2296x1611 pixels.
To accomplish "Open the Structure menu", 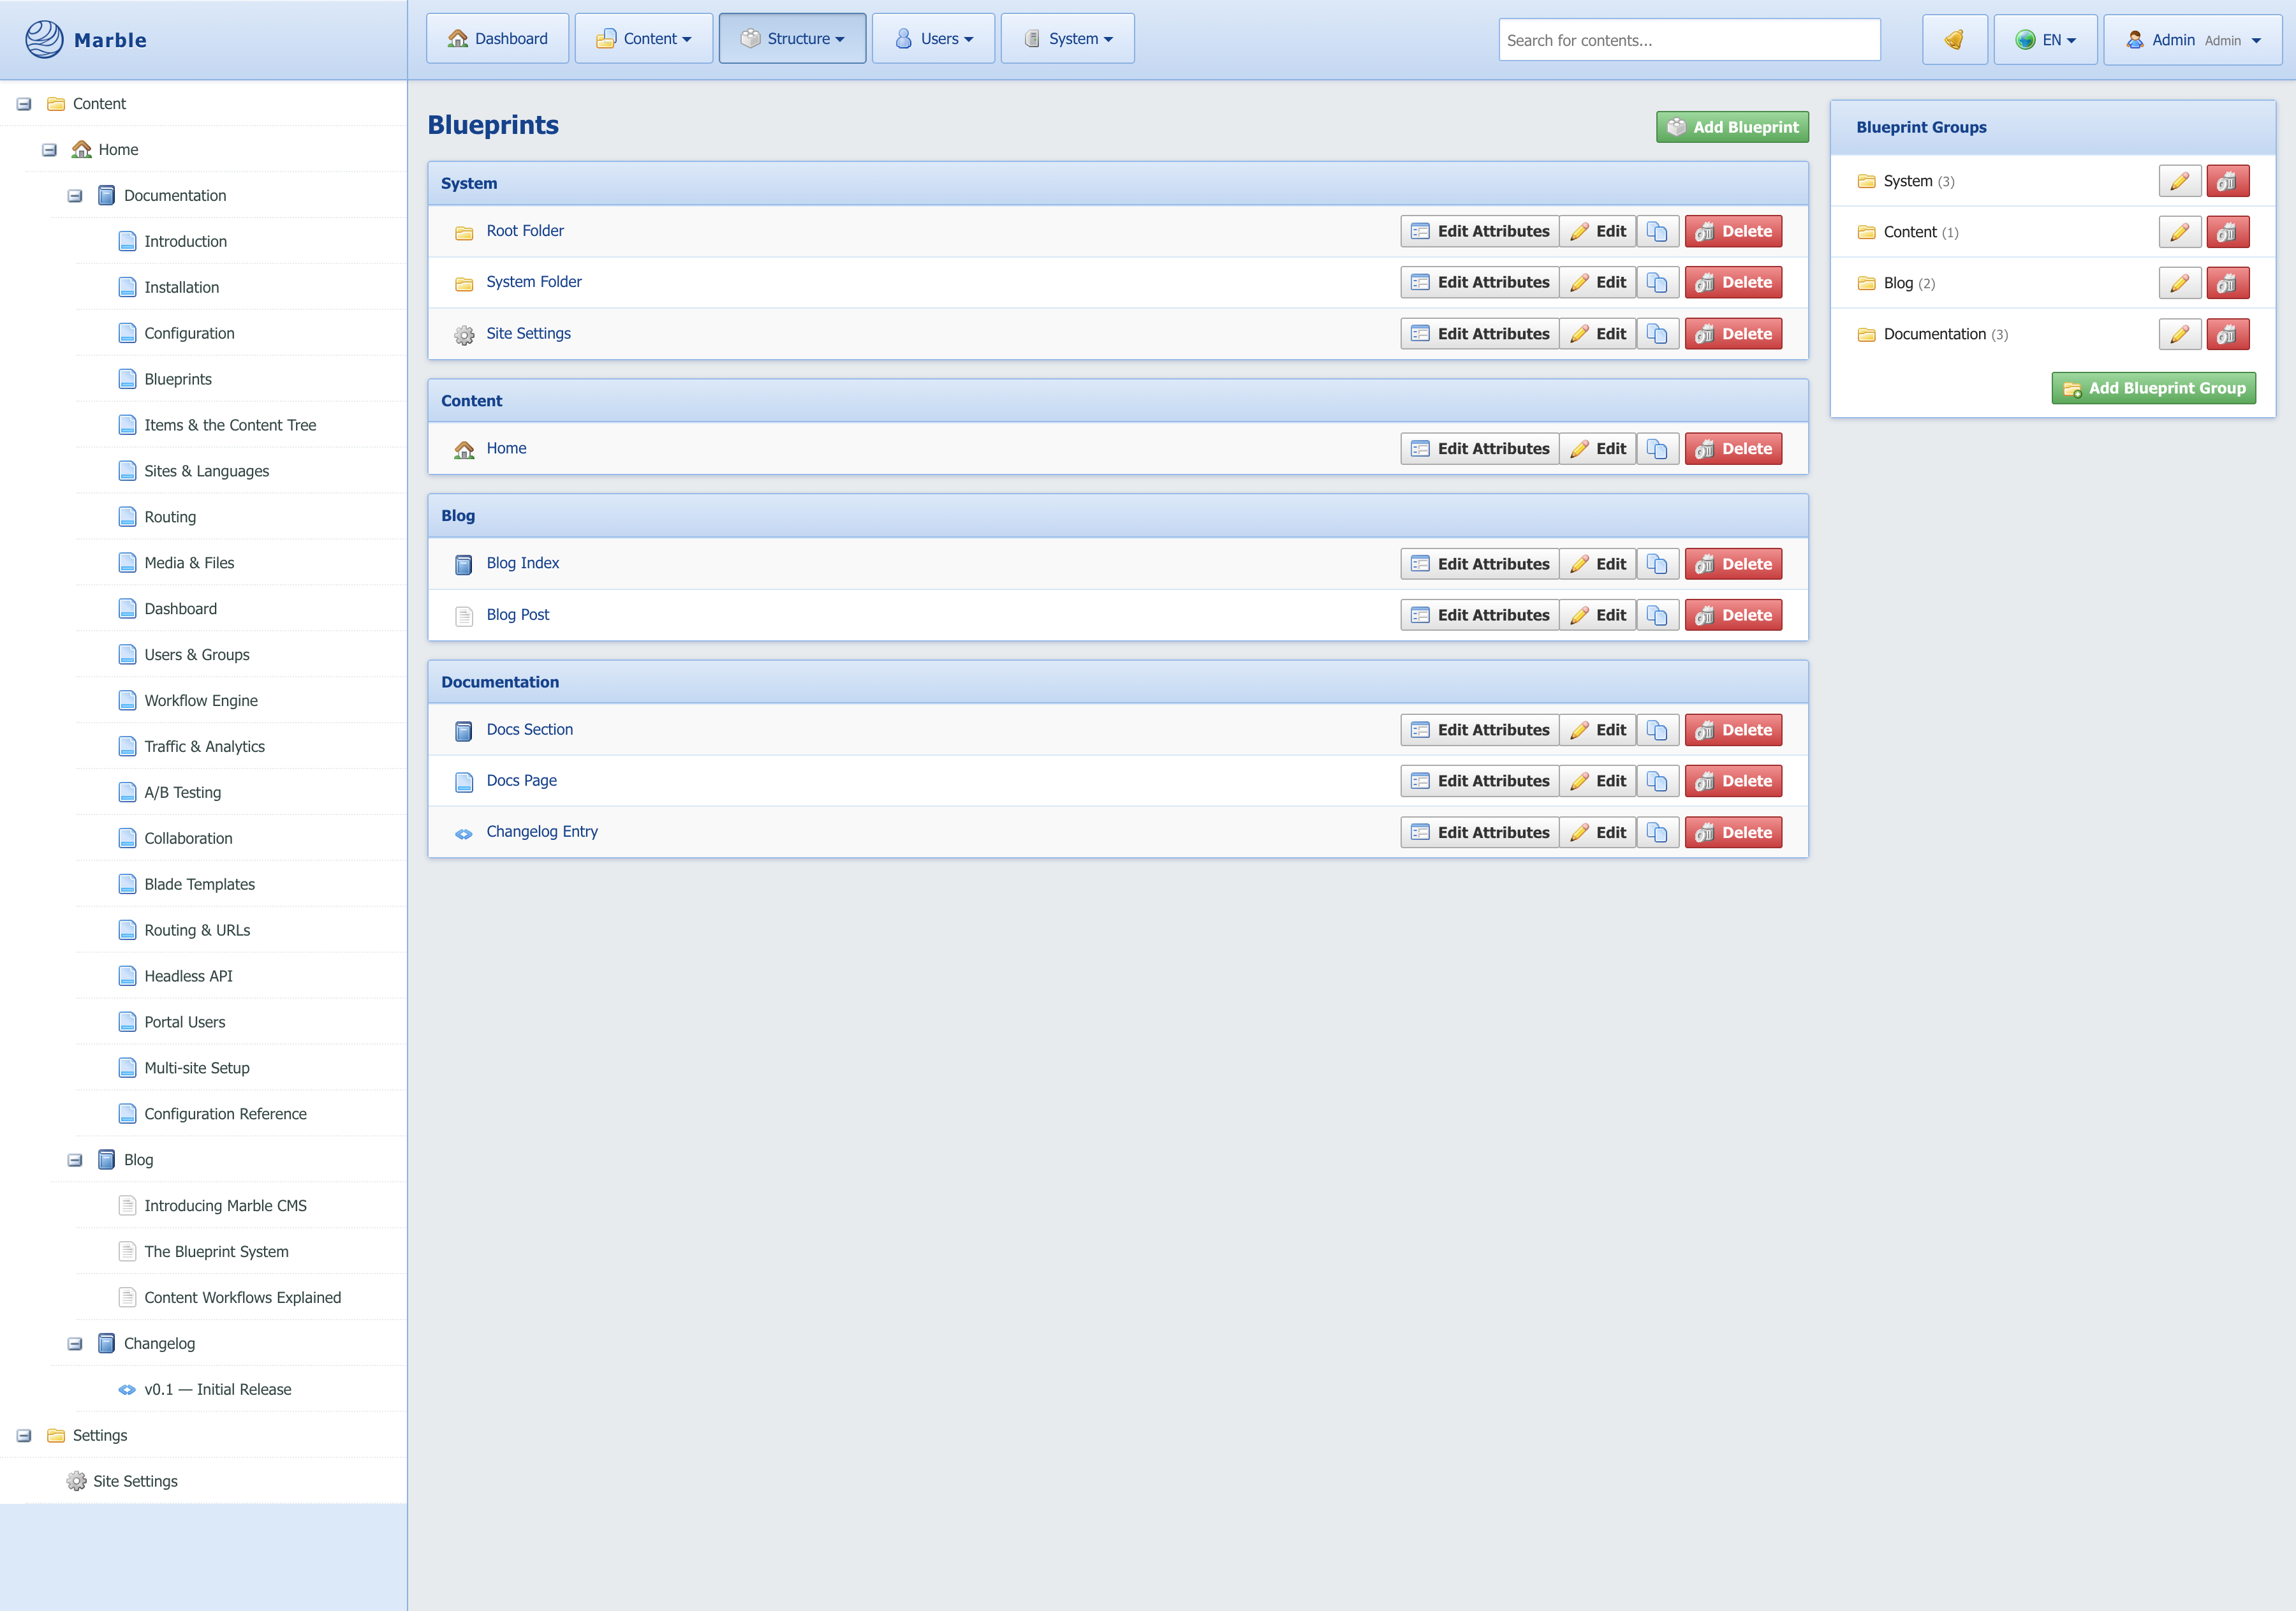I will 792,39.
